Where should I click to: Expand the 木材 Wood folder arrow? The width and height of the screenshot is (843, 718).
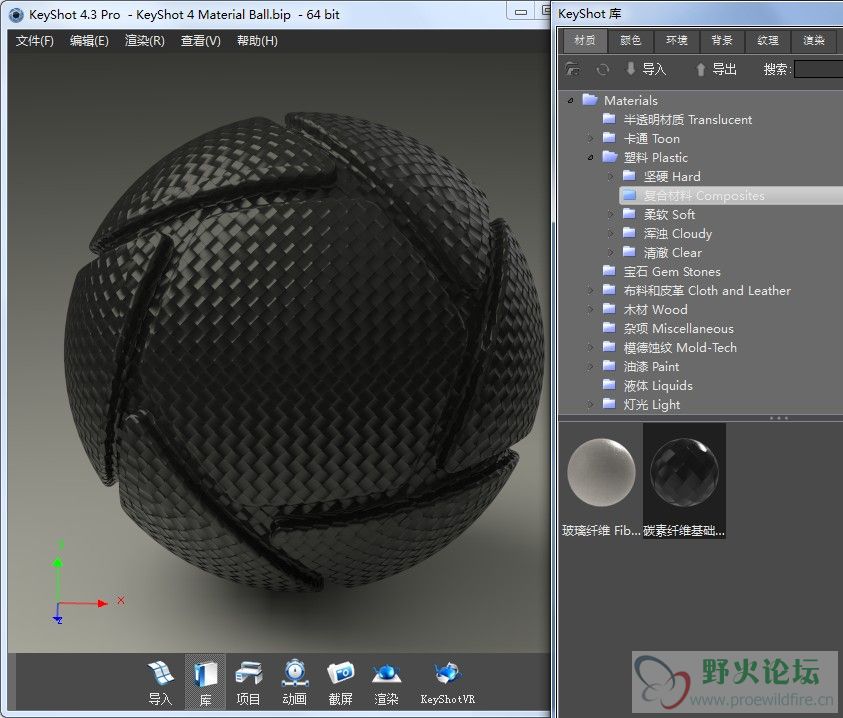[x=590, y=309]
